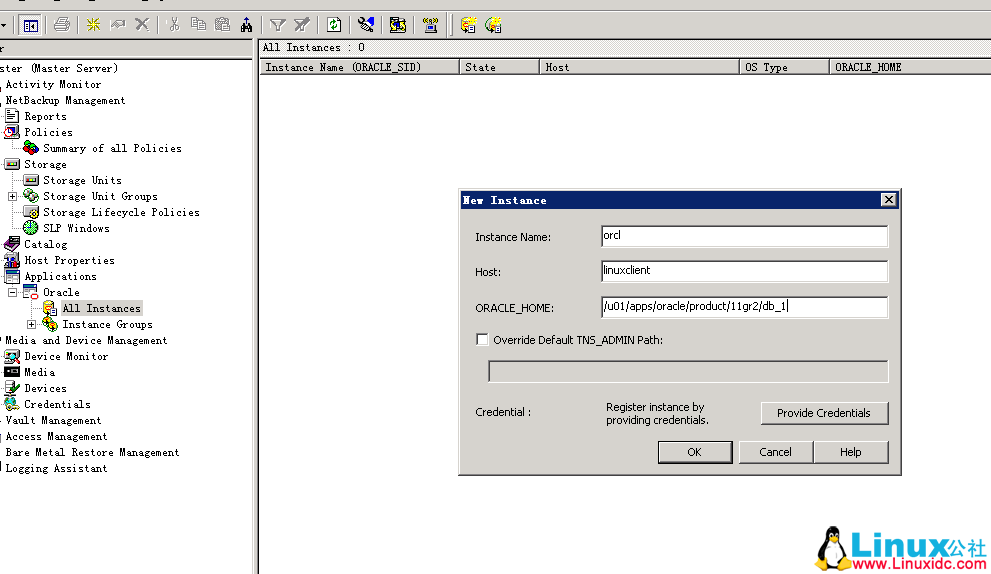The width and height of the screenshot is (991, 574).
Task: Click the Print toolbar icon
Action: click(x=62, y=25)
